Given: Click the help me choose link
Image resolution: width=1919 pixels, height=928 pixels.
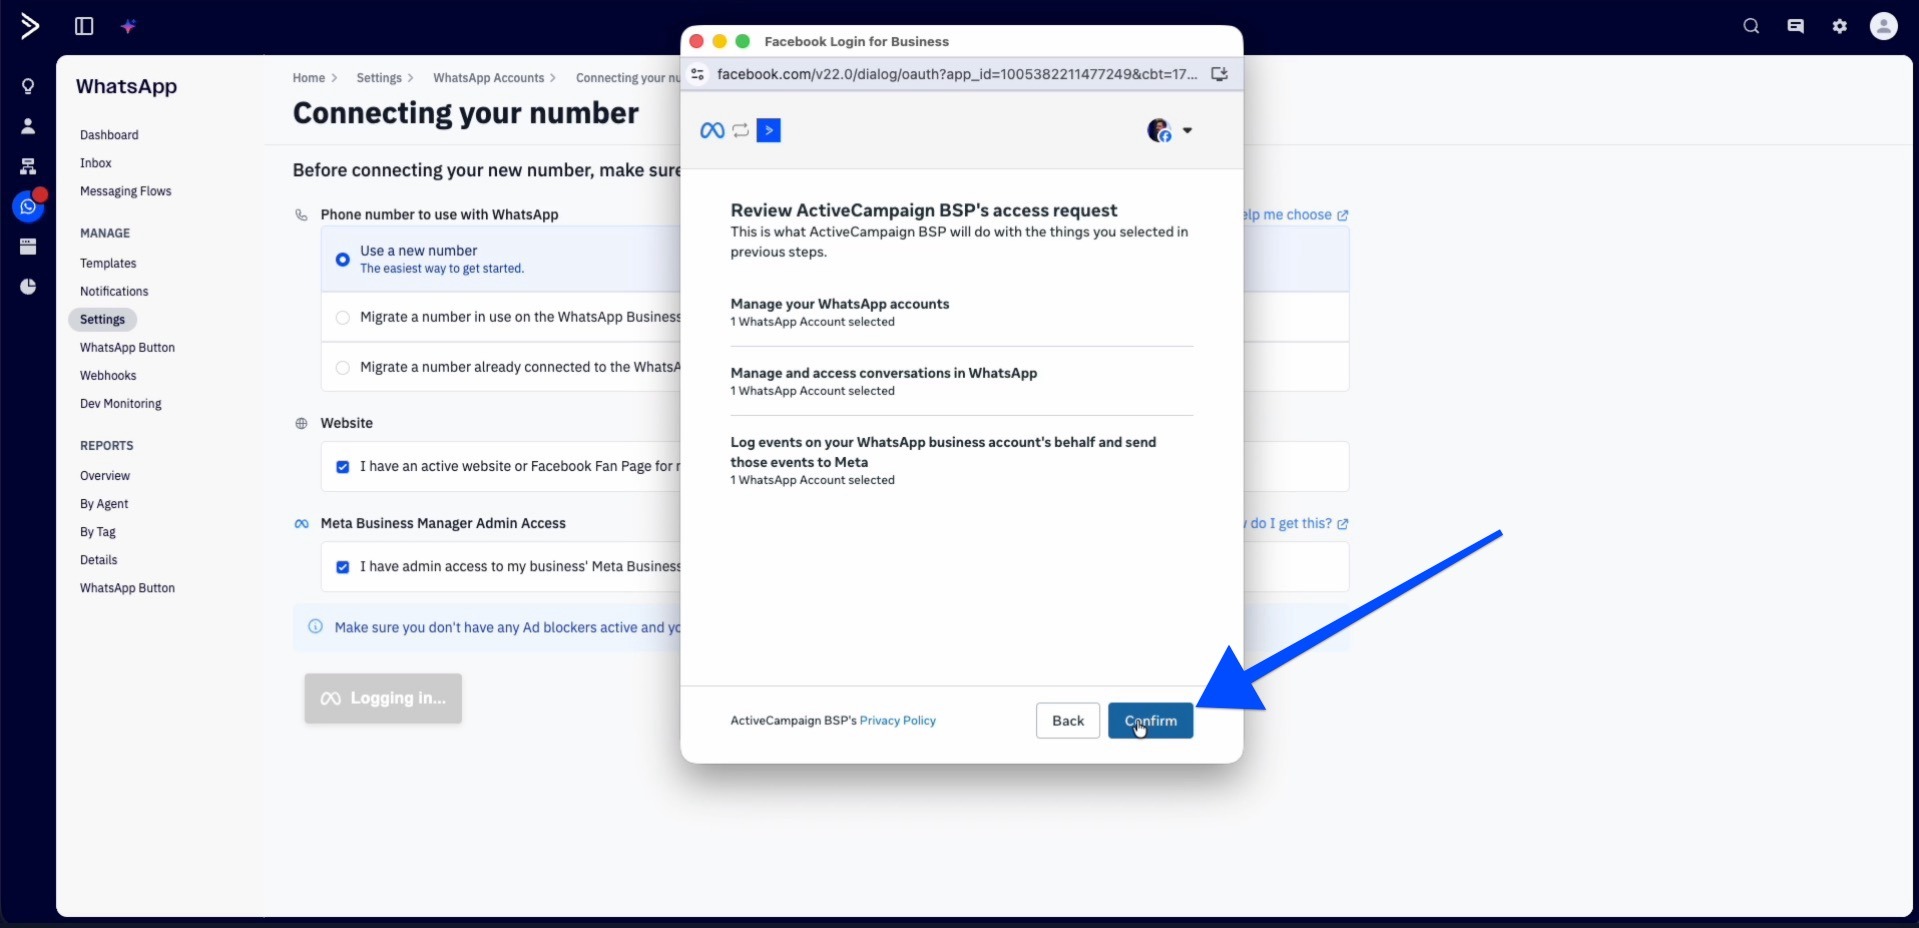Looking at the screenshot, I should click(1287, 215).
